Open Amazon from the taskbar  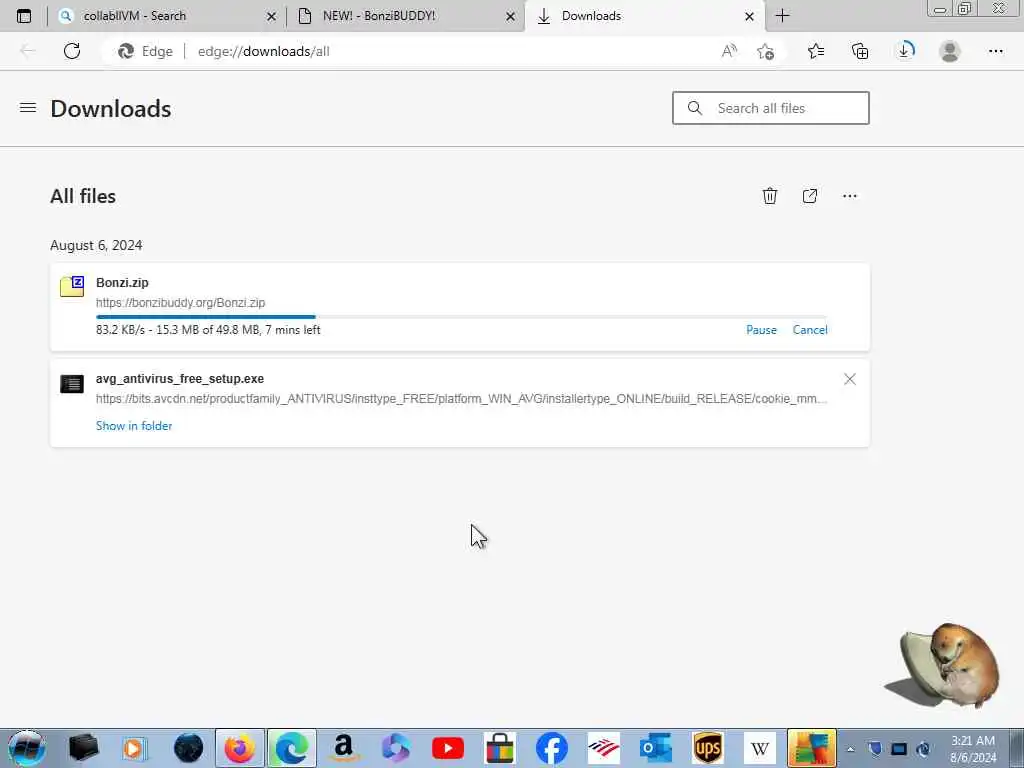[x=344, y=748]
